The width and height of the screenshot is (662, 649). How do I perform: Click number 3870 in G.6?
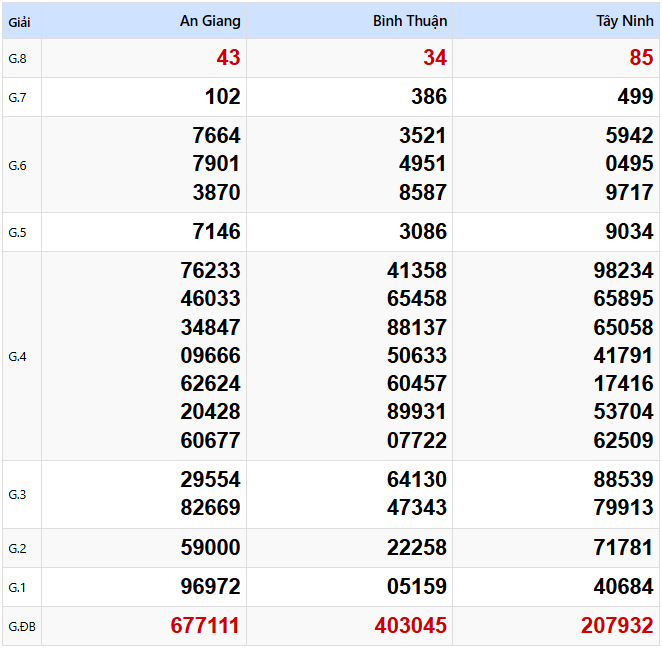pyautogui.click(x=217, y=192)
